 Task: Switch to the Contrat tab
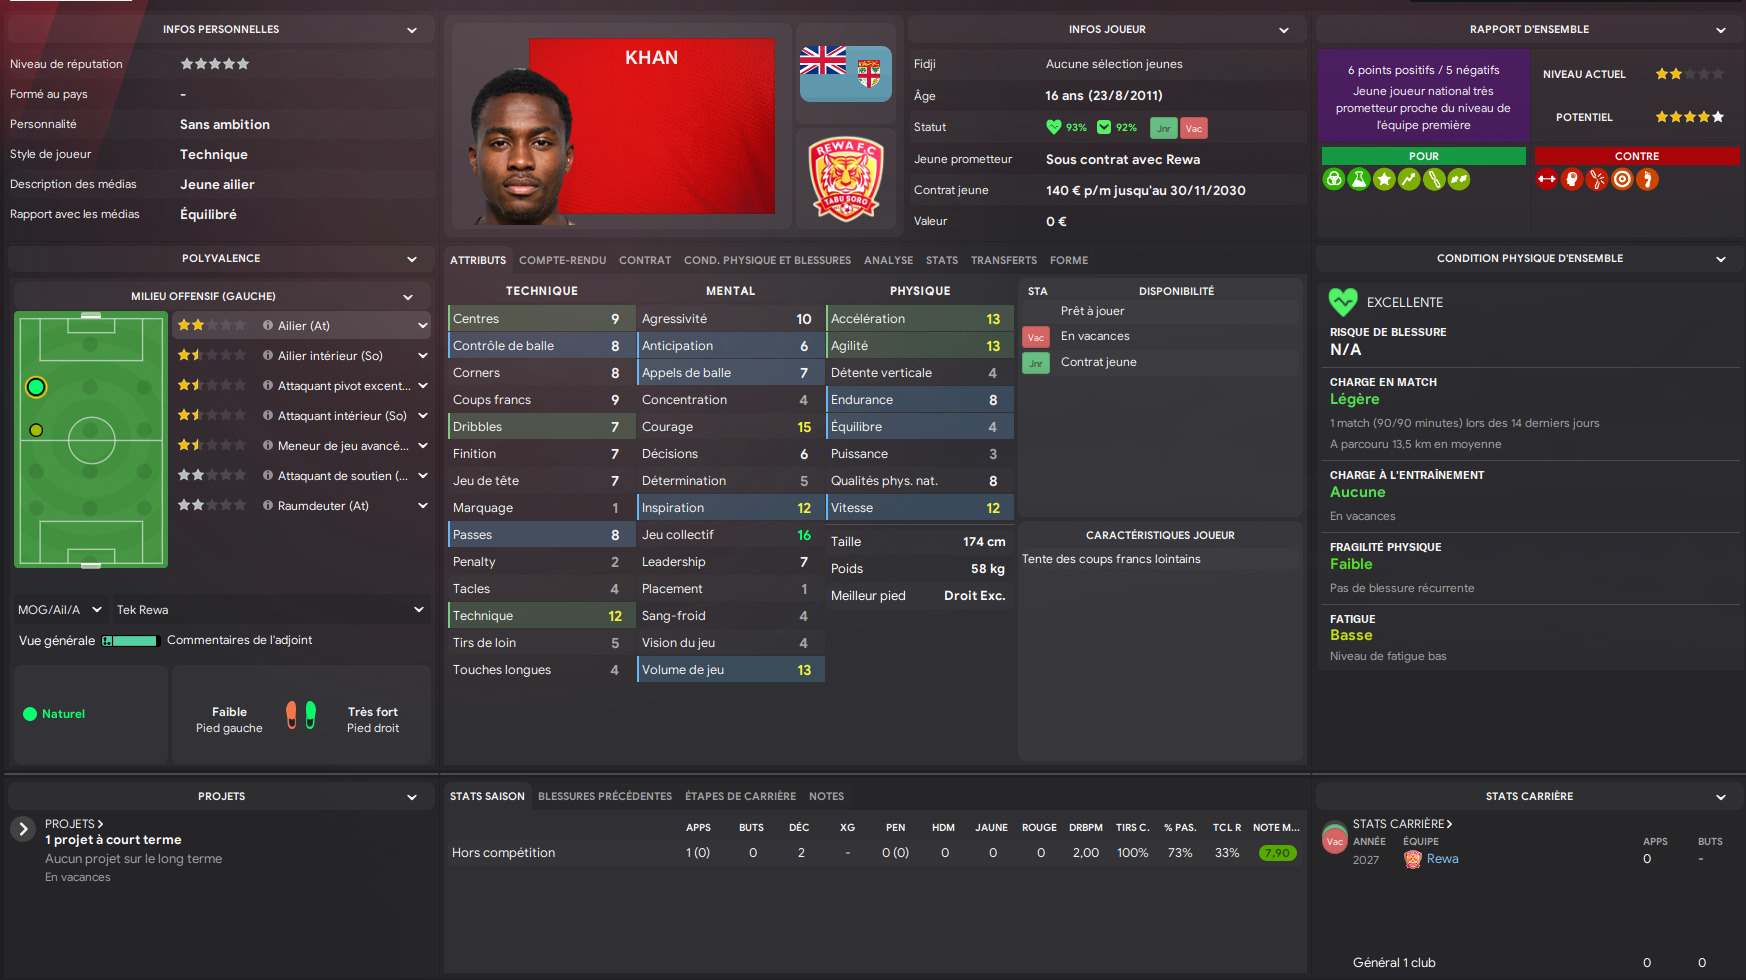click(x=645, y=260)
